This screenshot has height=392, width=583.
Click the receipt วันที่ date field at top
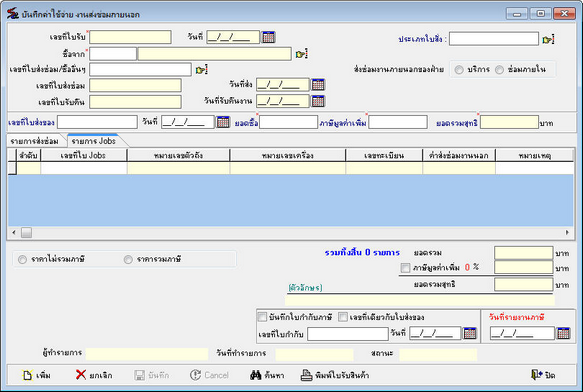tap(233, 37)
